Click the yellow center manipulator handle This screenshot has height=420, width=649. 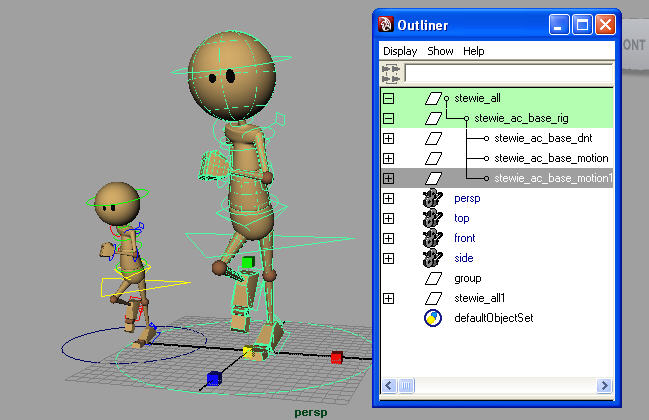click(x=248, y=352)
